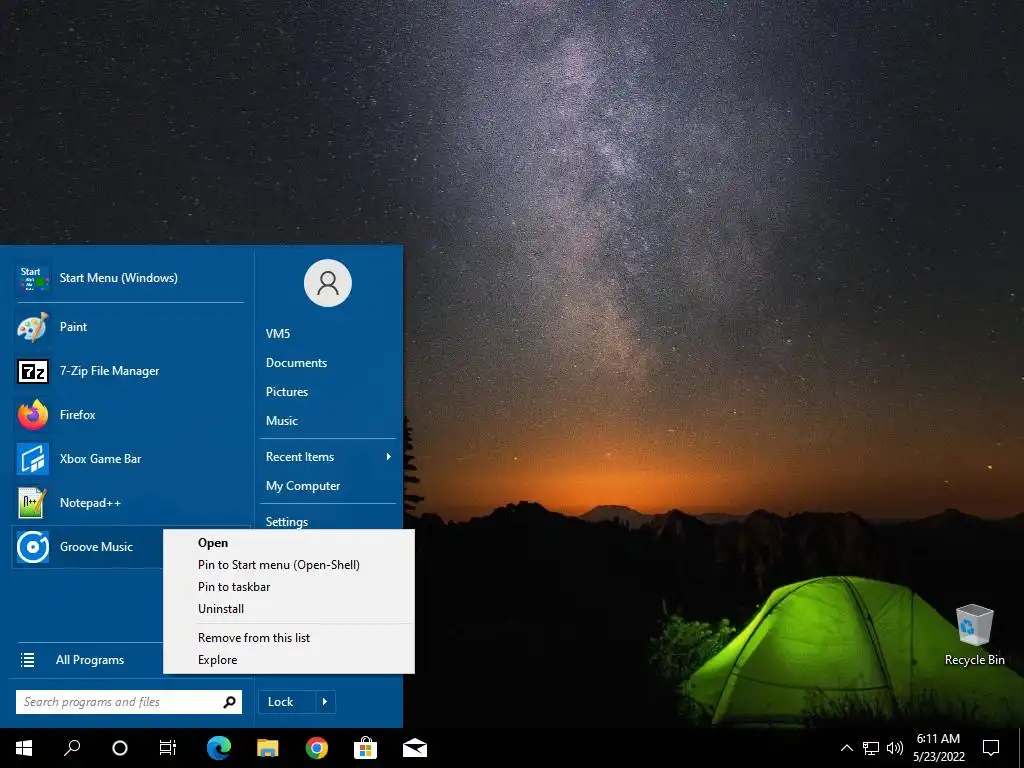Viewport: 1024px width, 768px height.
Task: Open Documents from the start menu
Action: (296, 362)
